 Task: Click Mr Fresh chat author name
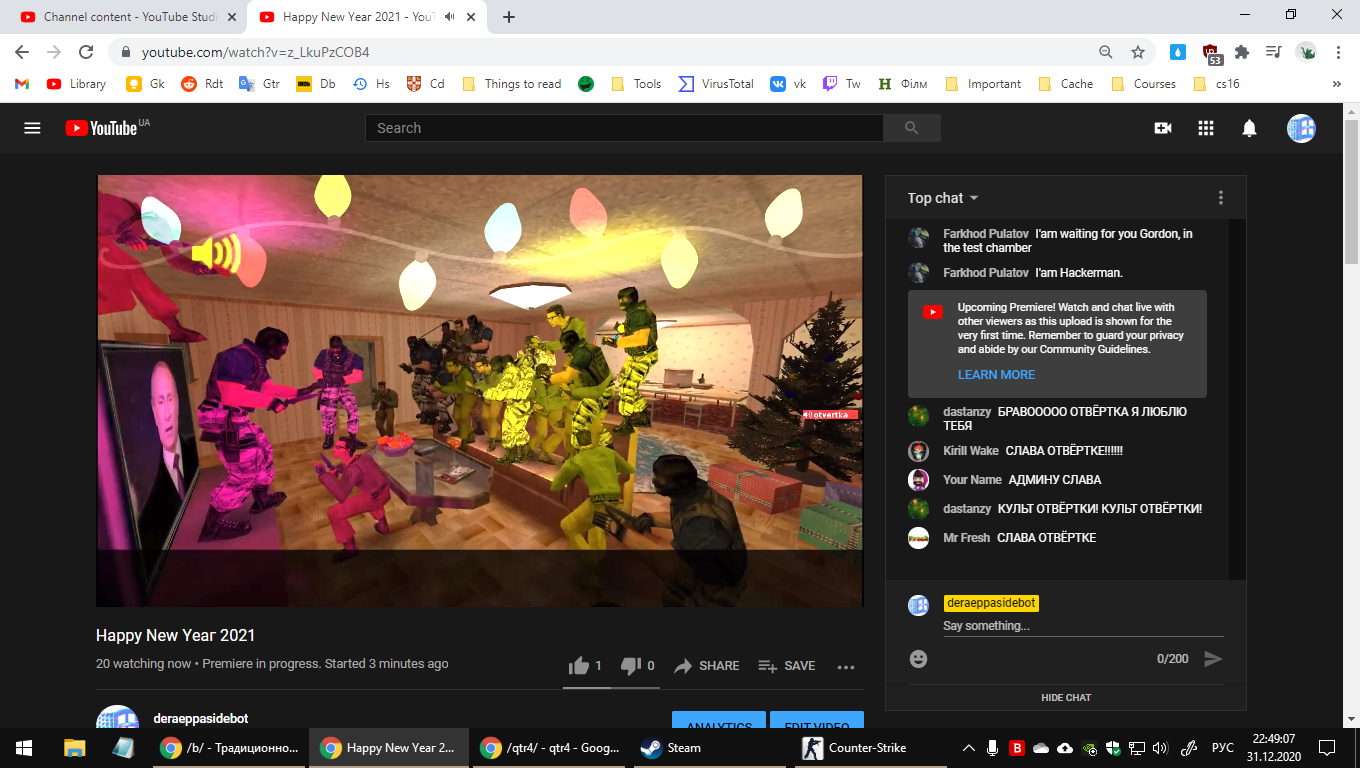click(x=966, y=538)
